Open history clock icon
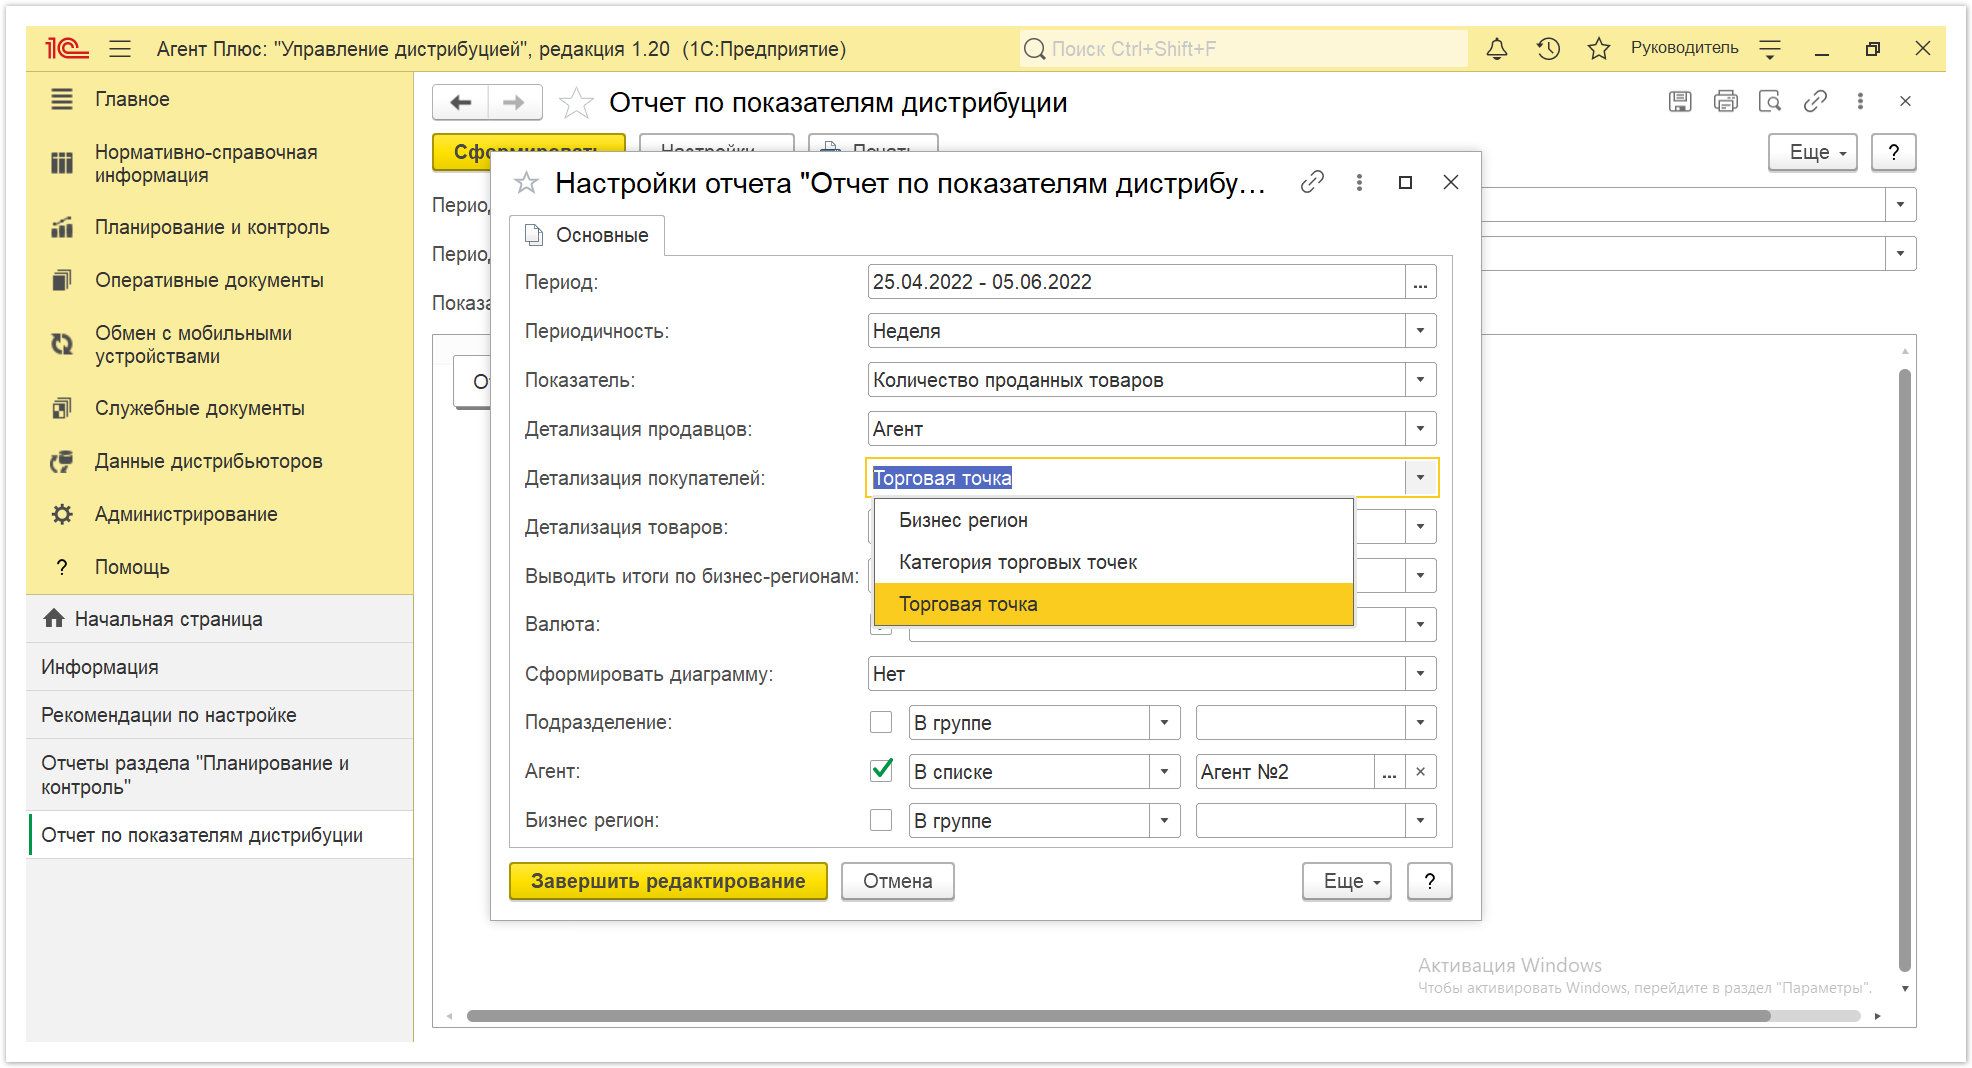The image size is (1972, 1068). (x=1548, y=48)
